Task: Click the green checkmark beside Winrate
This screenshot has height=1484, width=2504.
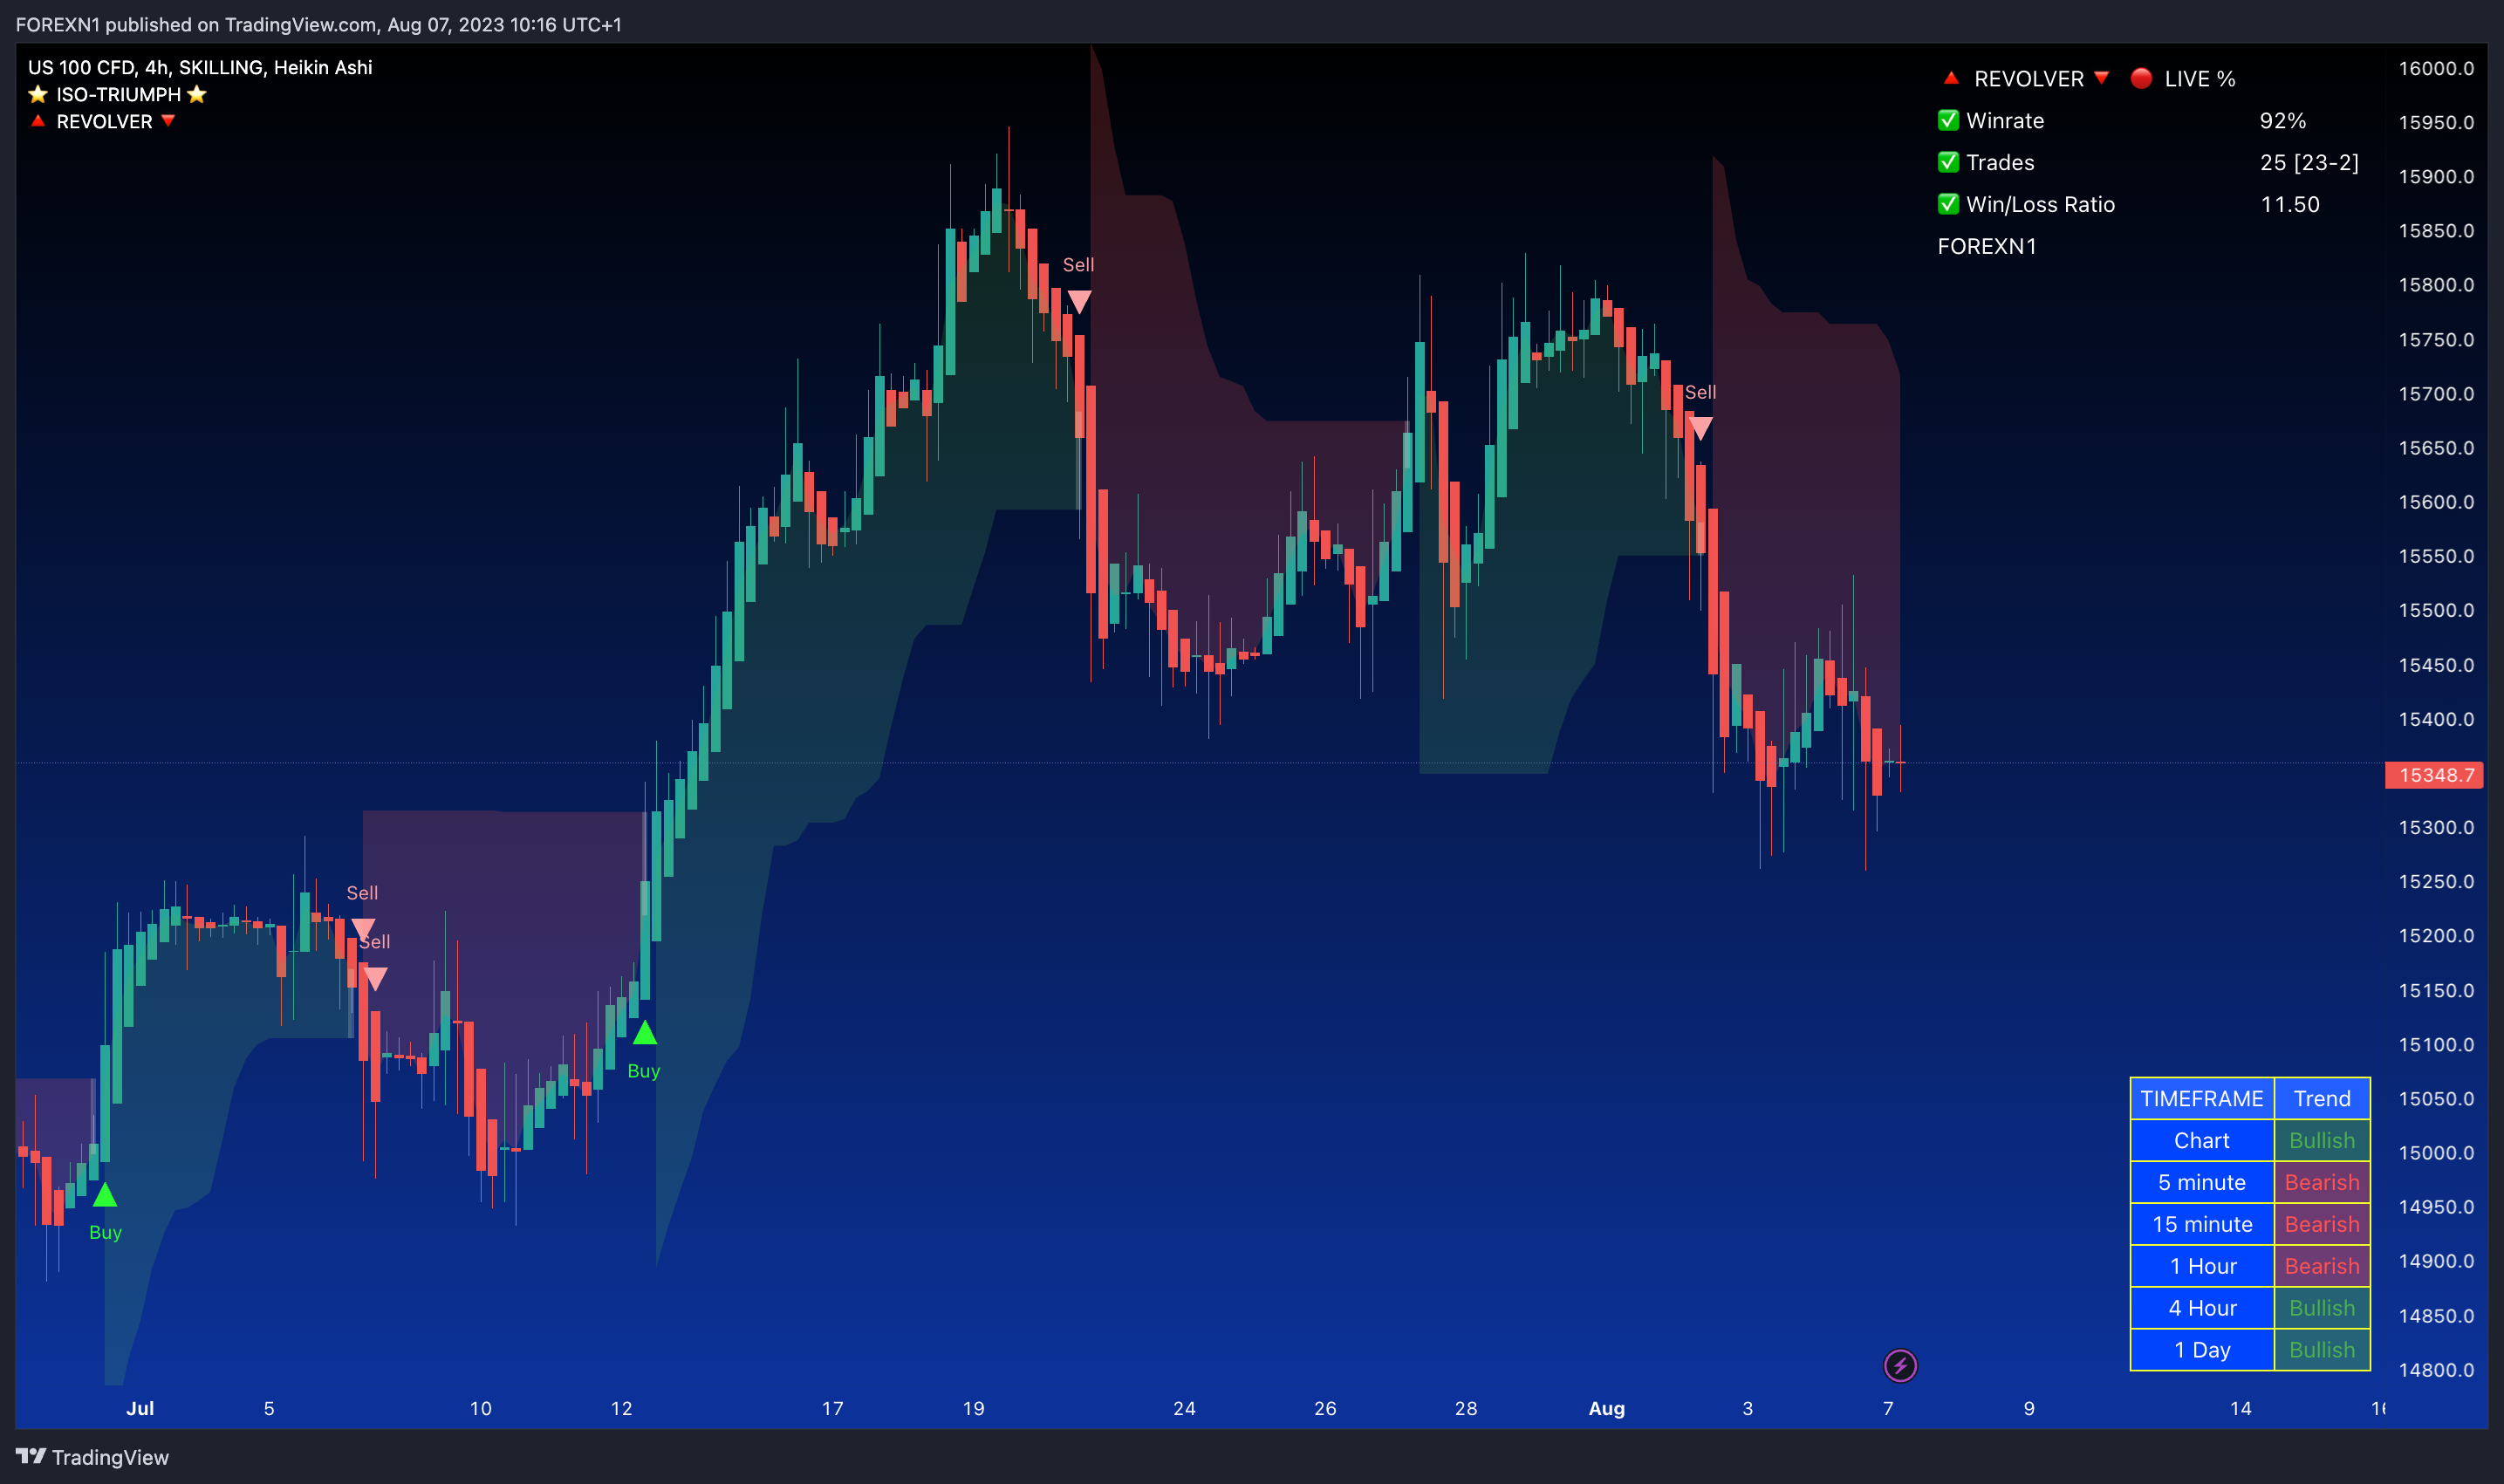Action: pos(1948,120)
